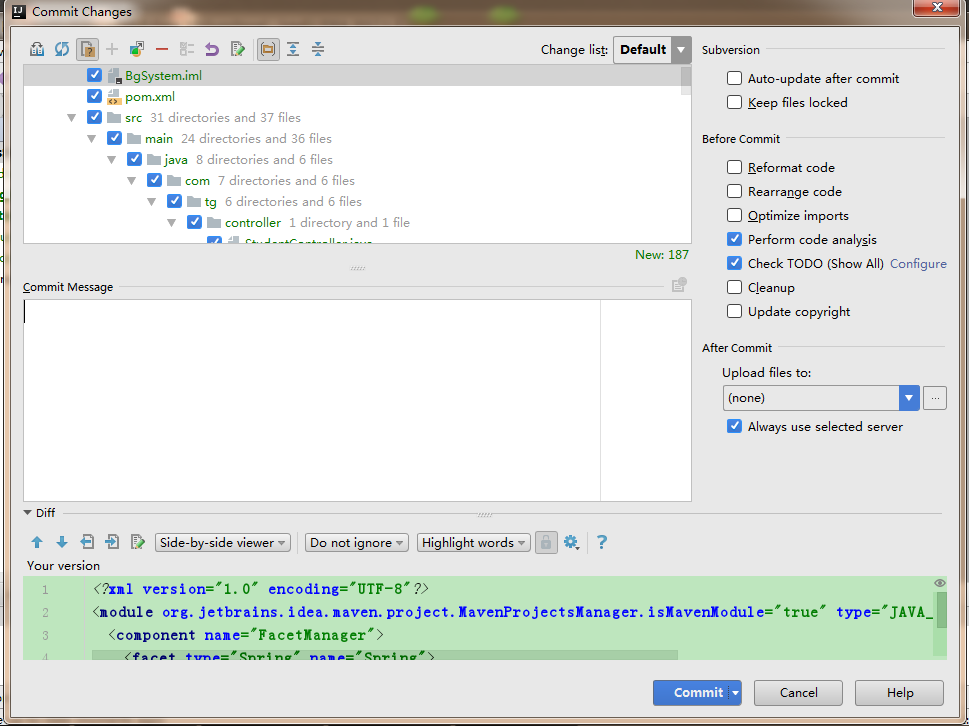The image size is (969, 726).
Task: Enable Auto-update after commit
Action: pos(734,78)
